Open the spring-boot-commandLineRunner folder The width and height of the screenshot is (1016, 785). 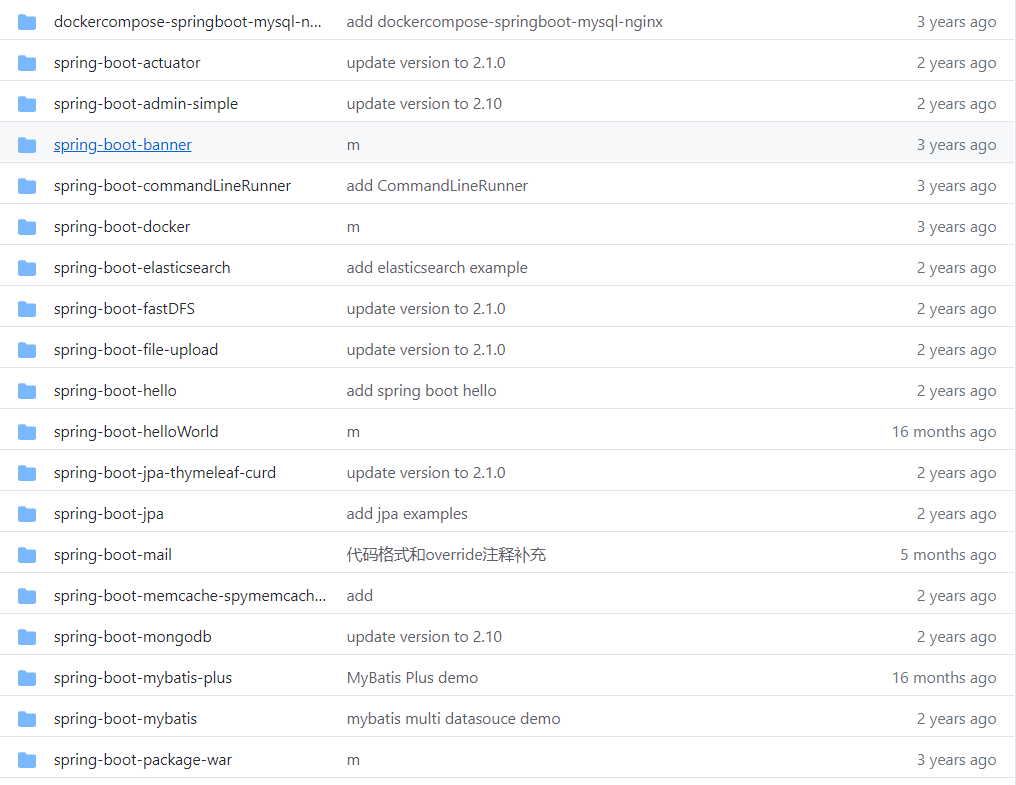172,186
